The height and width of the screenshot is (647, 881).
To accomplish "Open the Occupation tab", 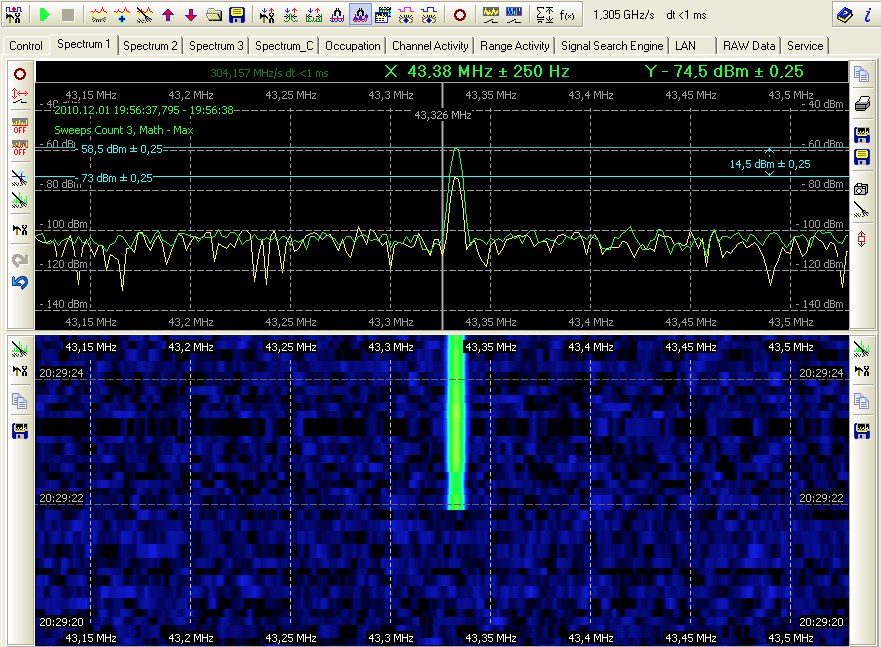I will click(x=352, y=46).
